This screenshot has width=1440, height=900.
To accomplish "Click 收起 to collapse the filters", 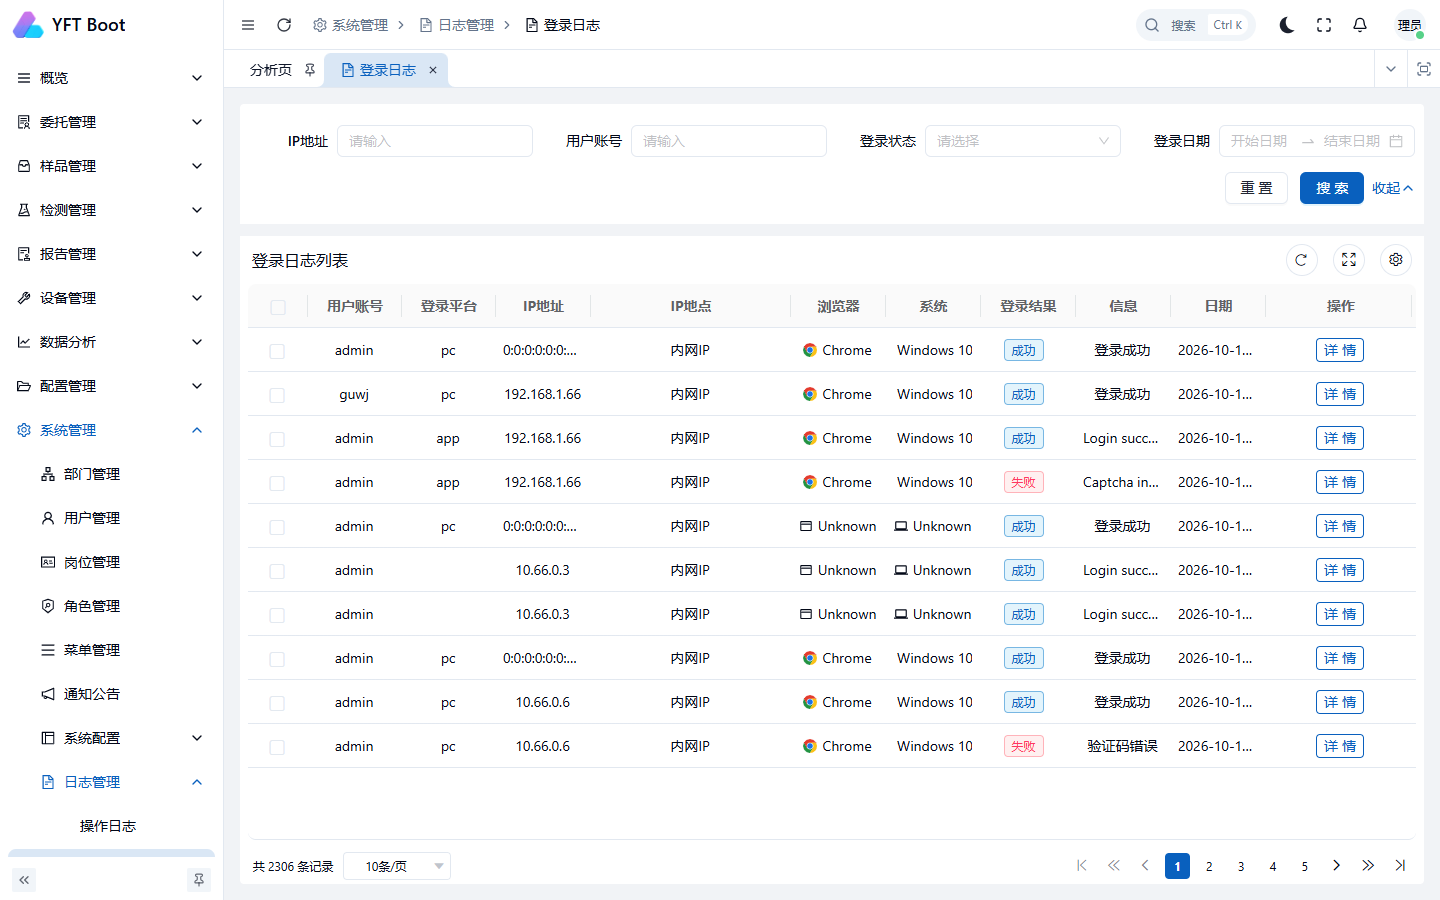I will point(1392,188).
